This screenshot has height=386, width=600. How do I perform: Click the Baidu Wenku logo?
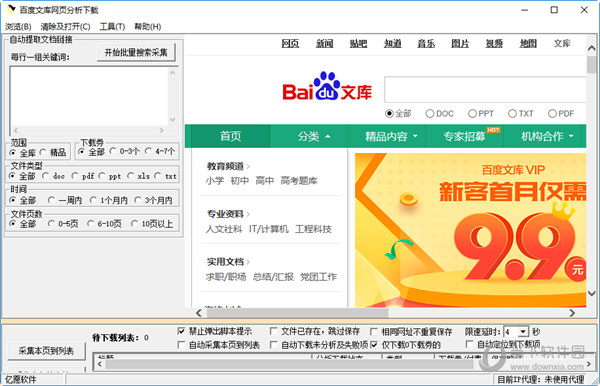[x=327, y=86]
